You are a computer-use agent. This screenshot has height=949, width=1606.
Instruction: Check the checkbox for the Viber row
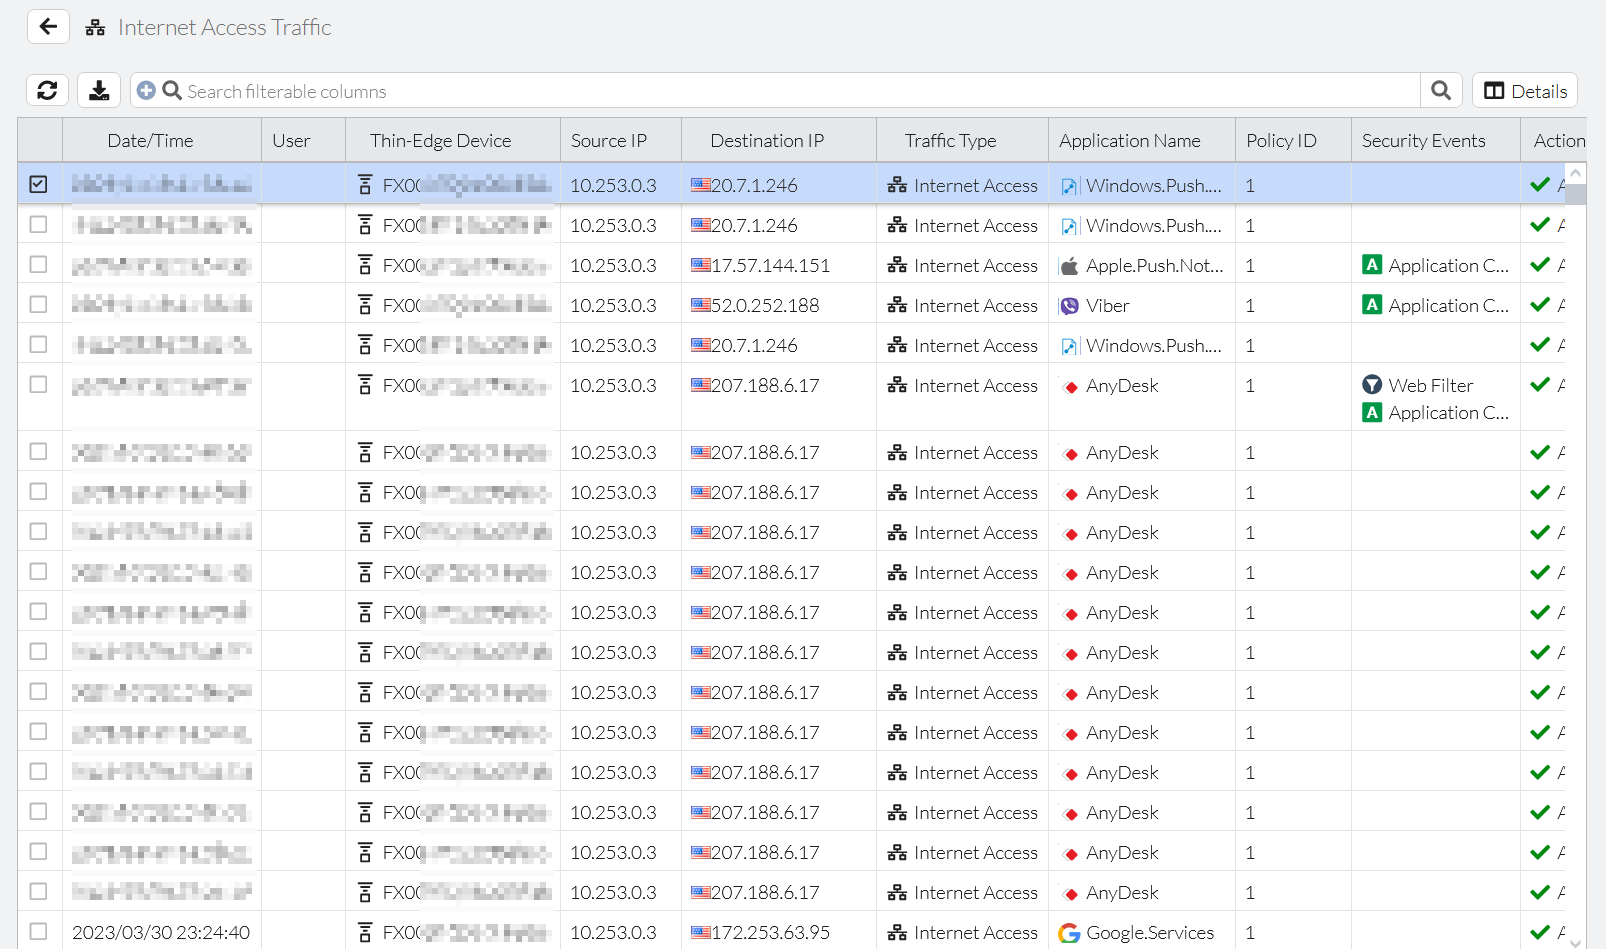[39, 304]
